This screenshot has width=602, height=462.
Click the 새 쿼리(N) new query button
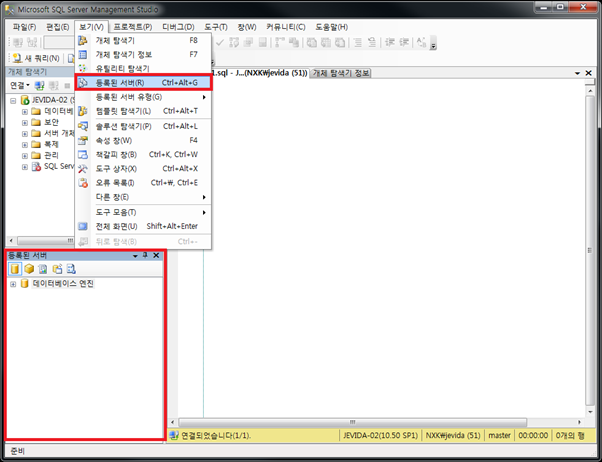point(36,58)
